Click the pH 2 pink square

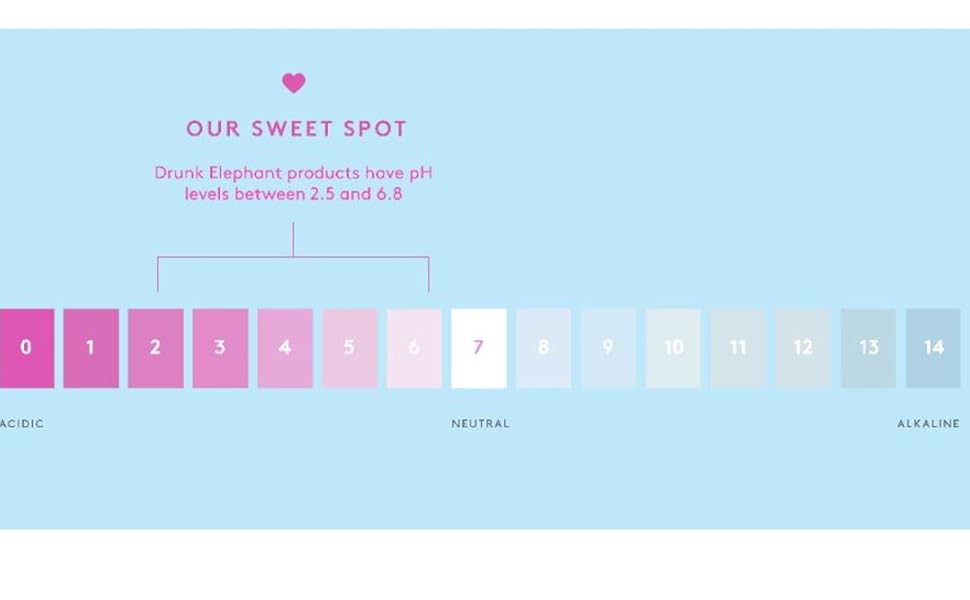(155, 348)
